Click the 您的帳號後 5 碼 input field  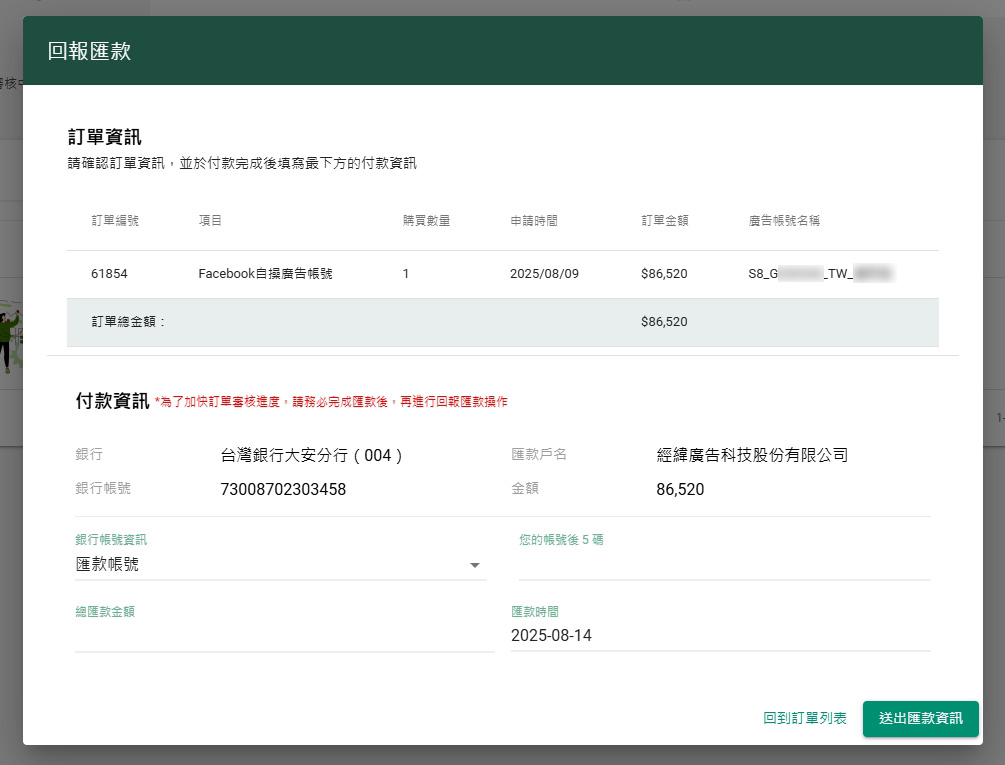coord(723,565)
